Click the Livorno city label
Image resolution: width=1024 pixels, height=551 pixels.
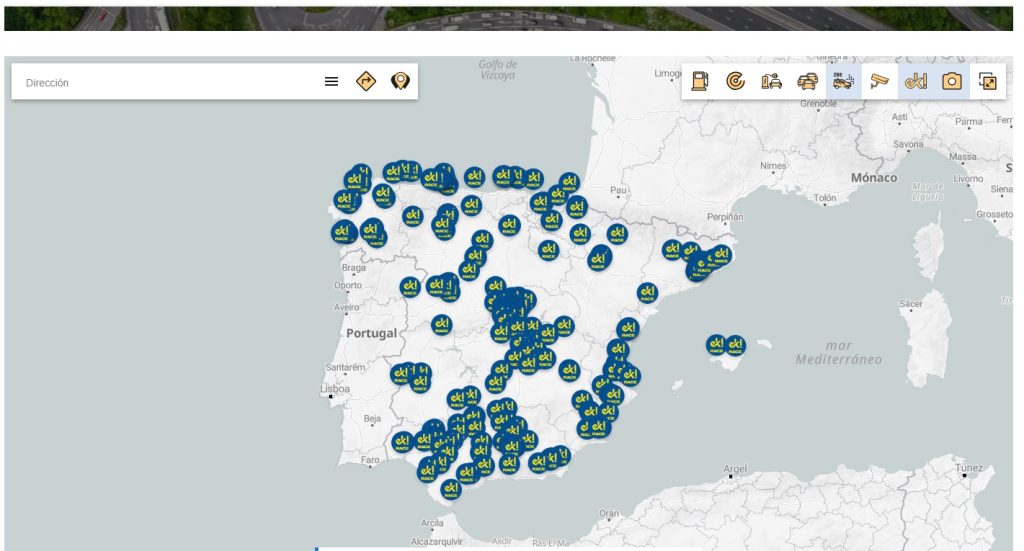coord(968,178)
